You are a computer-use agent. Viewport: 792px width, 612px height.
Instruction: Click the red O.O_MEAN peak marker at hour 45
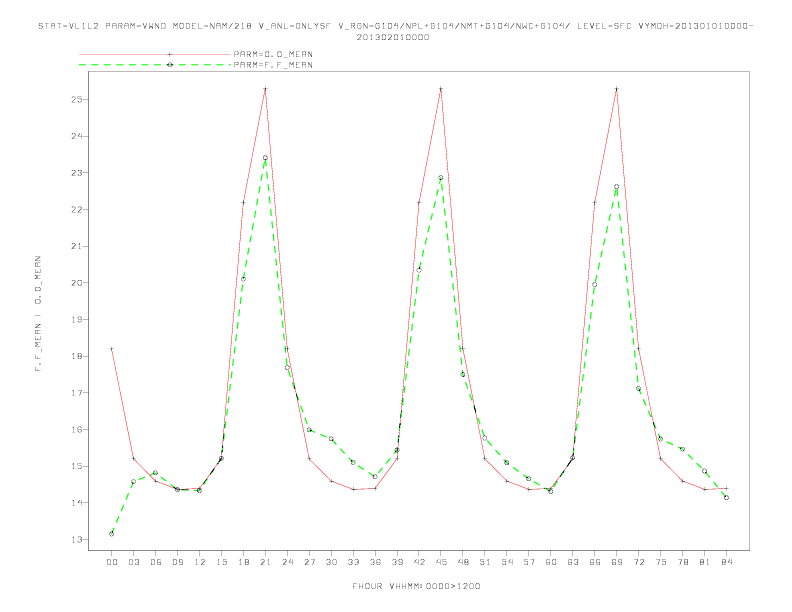[x=441, y=89]
